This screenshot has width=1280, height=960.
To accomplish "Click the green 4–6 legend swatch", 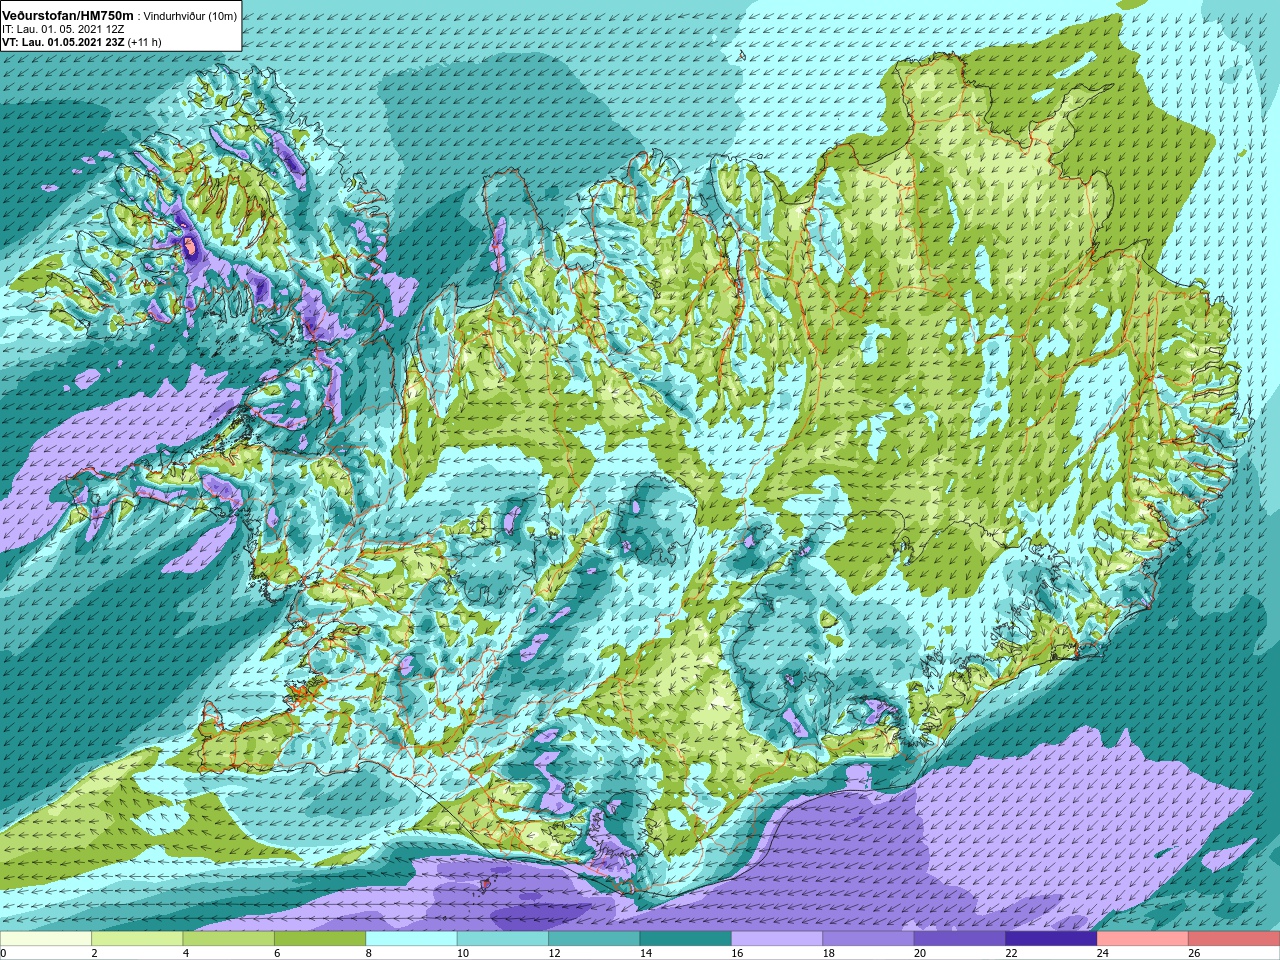I will (x=229, y=939).
